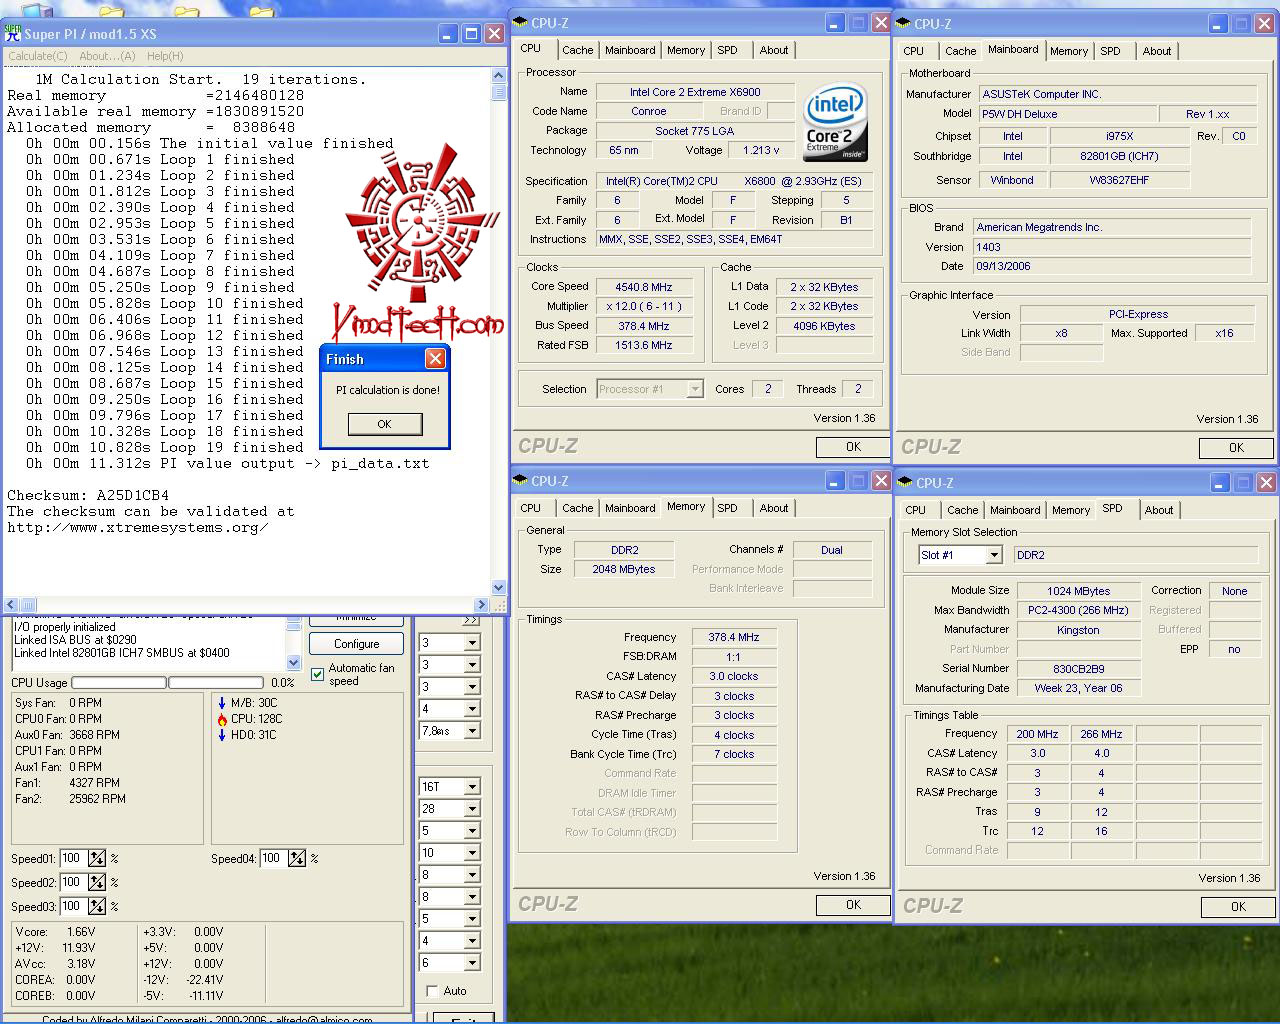Click the blue arrow icon beside M/B temperature
The image size is (1280, 1024).
click(x=222, y=703)
